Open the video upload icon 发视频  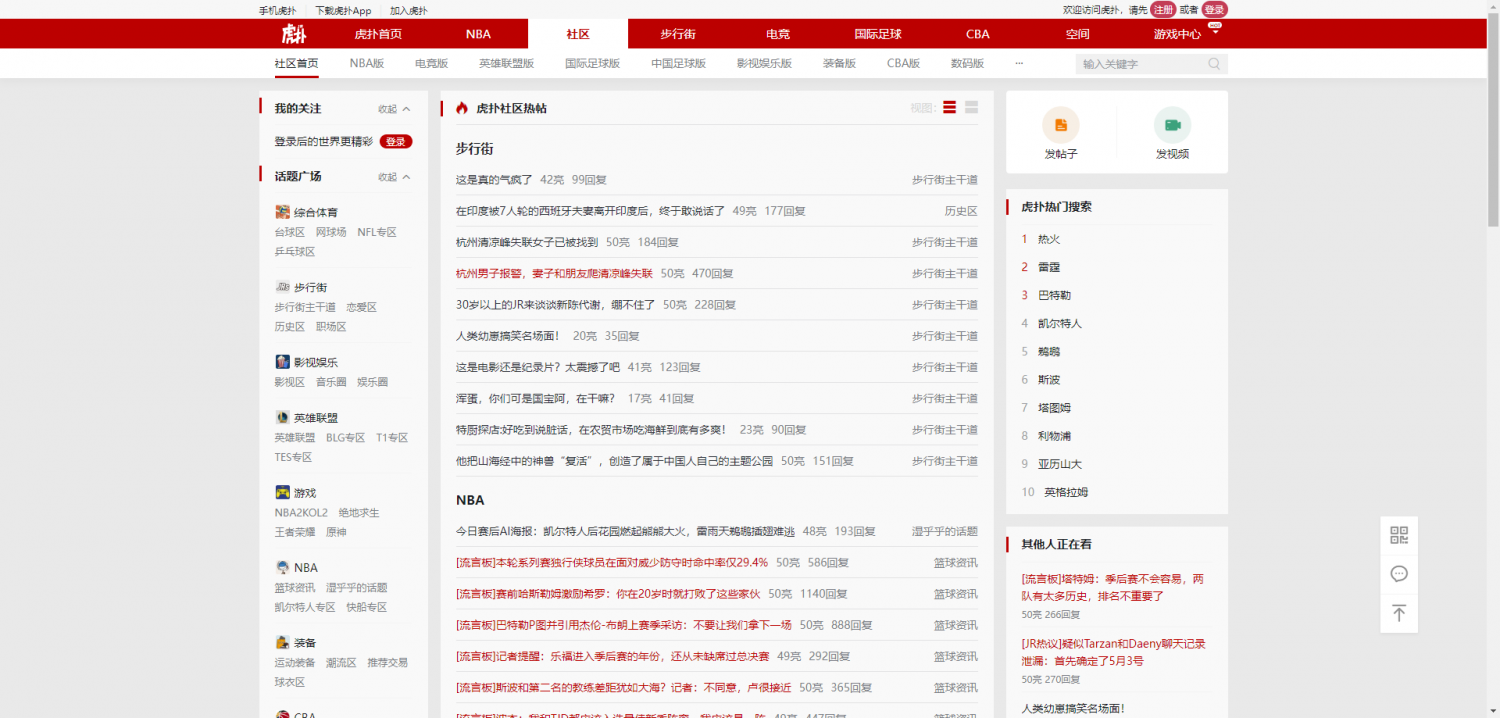[x=1173, y=125]
